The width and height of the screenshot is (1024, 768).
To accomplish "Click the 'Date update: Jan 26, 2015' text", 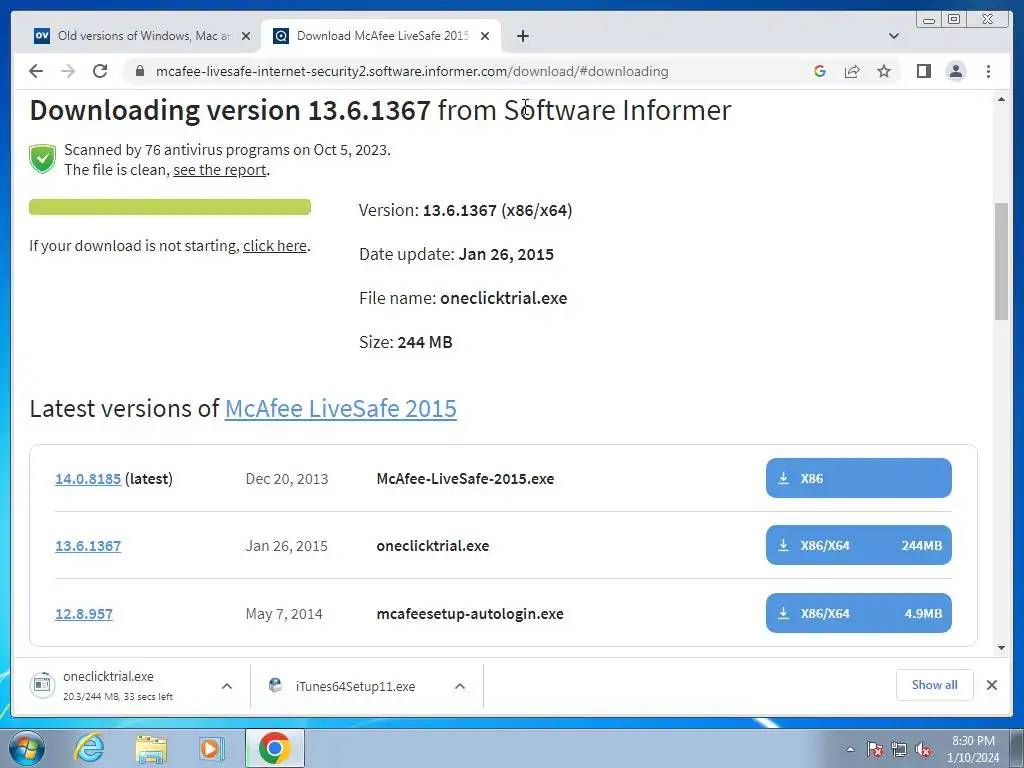I will click(456, 255).
